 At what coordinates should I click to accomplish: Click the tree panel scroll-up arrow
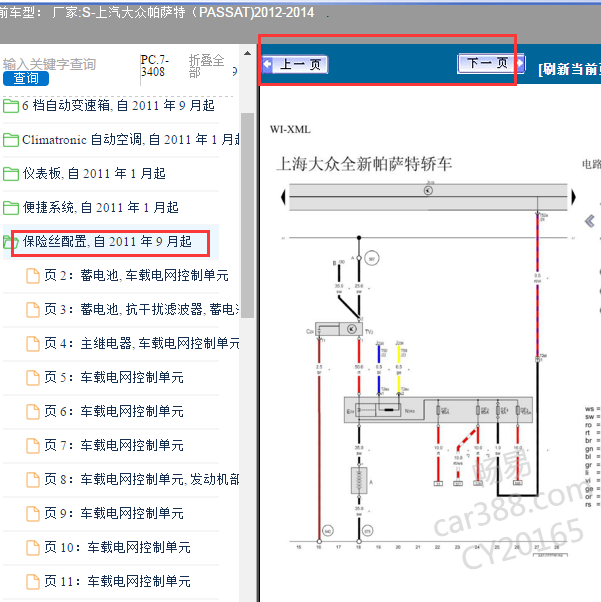(247, 53)
